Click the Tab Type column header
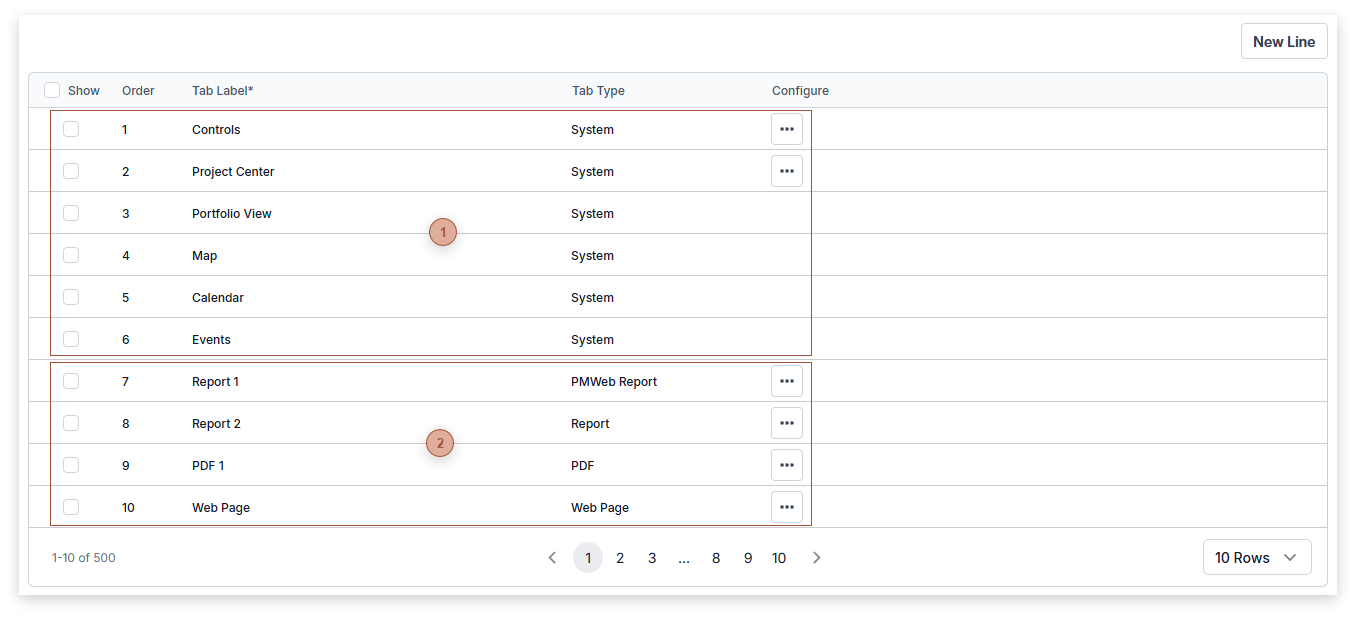Viewport: 1356px width, 618px height. click(598, 90)
